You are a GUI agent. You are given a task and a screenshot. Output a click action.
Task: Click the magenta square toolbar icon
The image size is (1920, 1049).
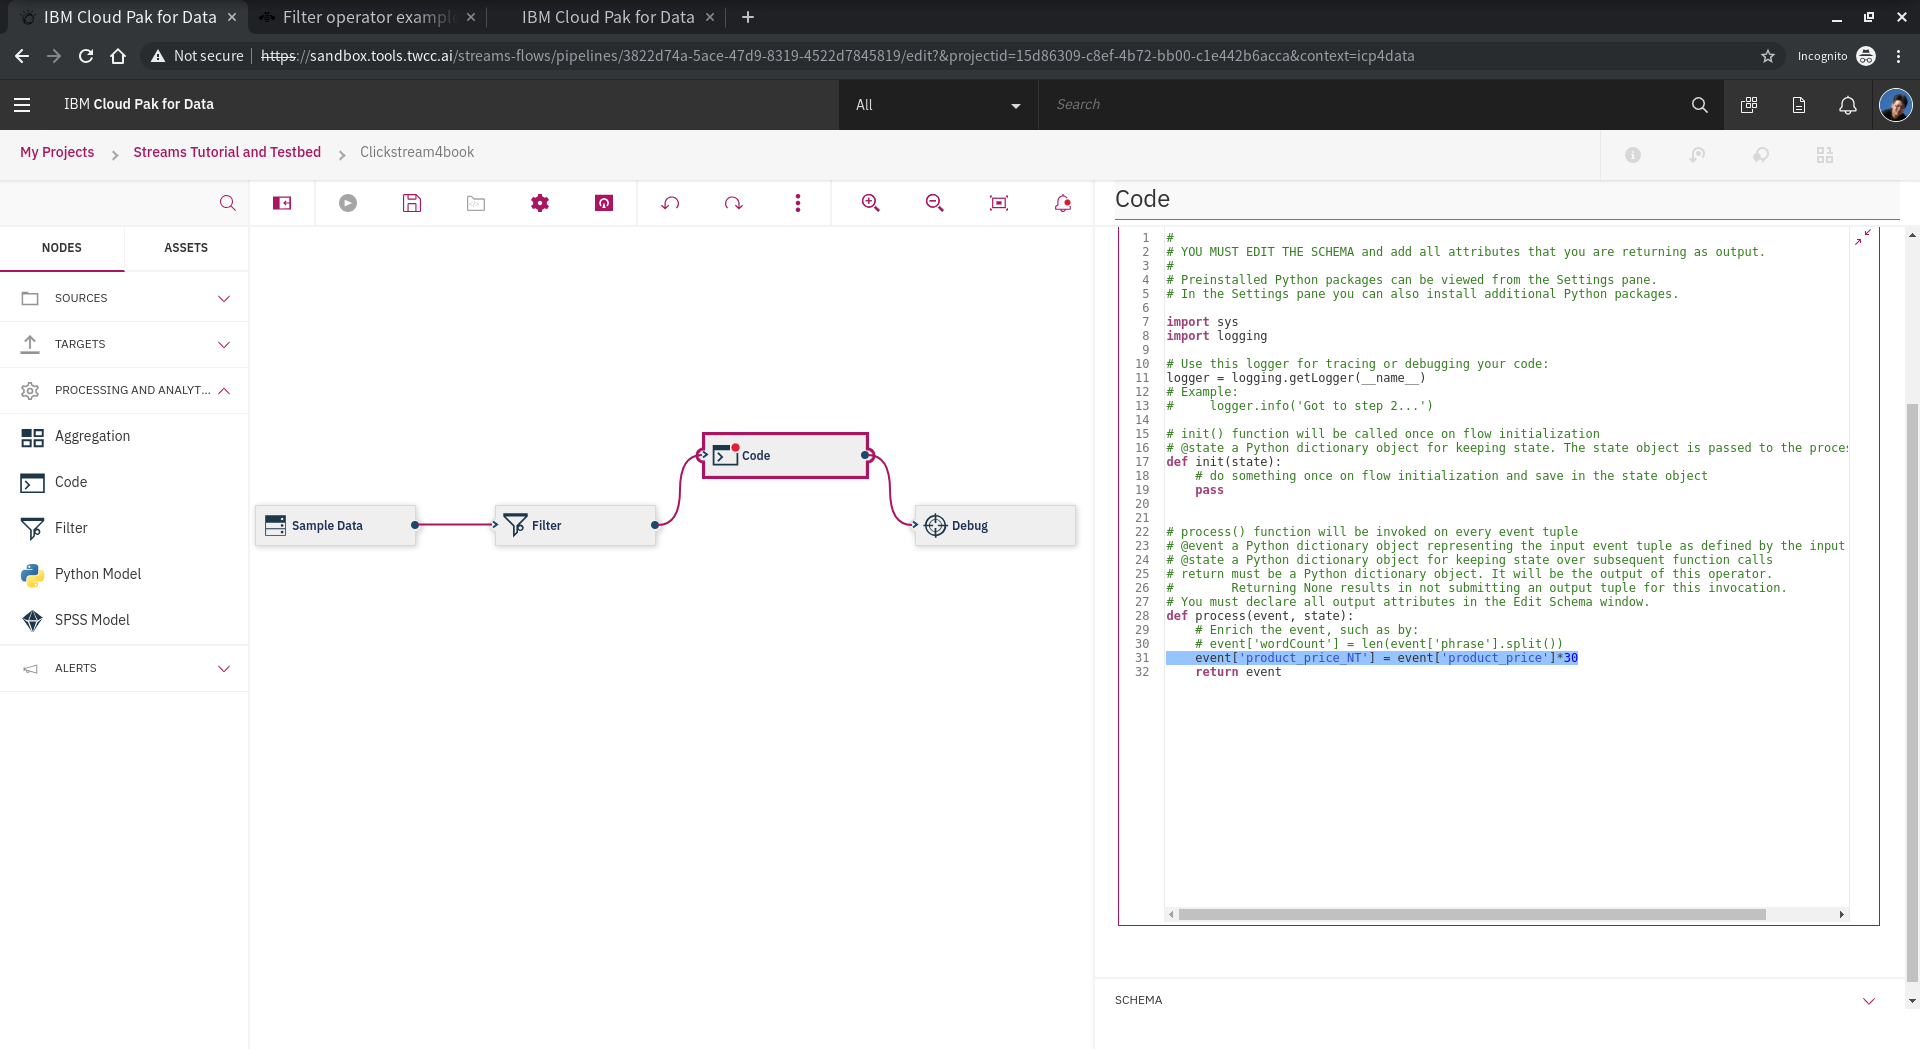(604, 203)
